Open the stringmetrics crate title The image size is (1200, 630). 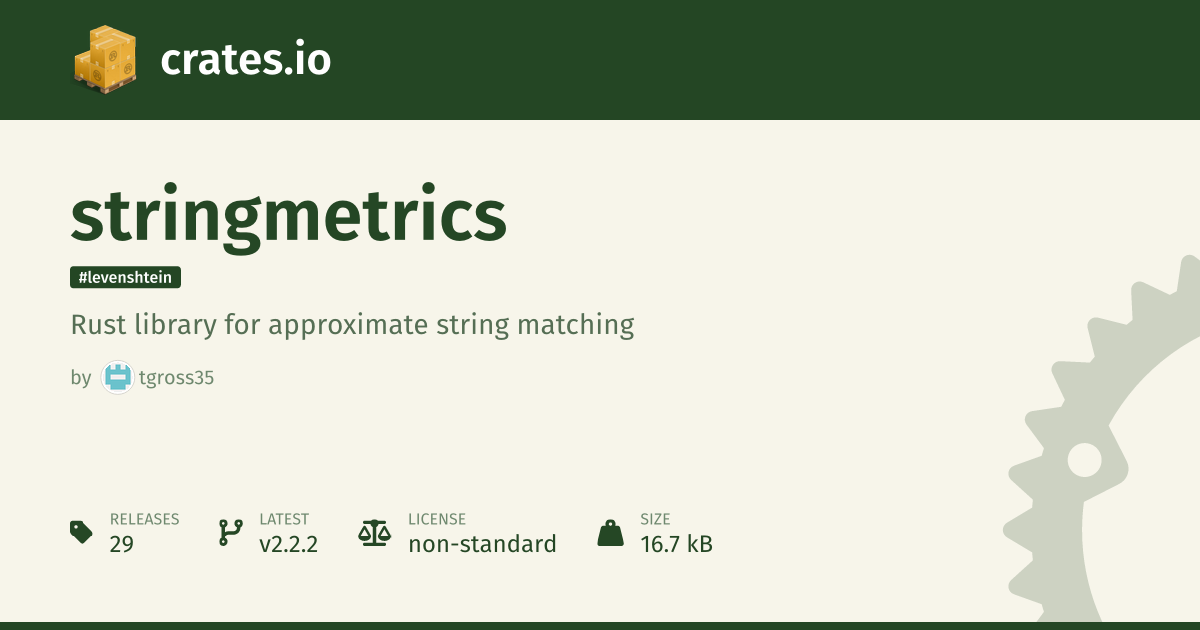coord(288,216)
